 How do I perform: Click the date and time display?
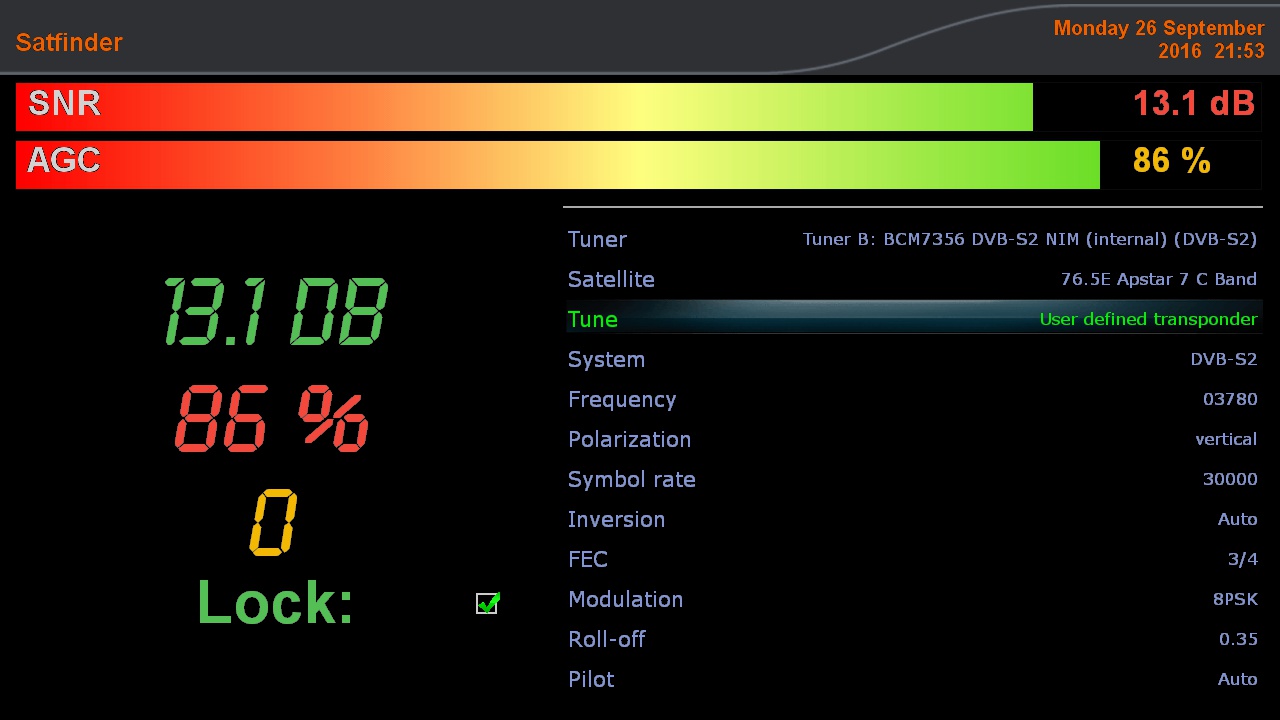(x=1159, y=39)
